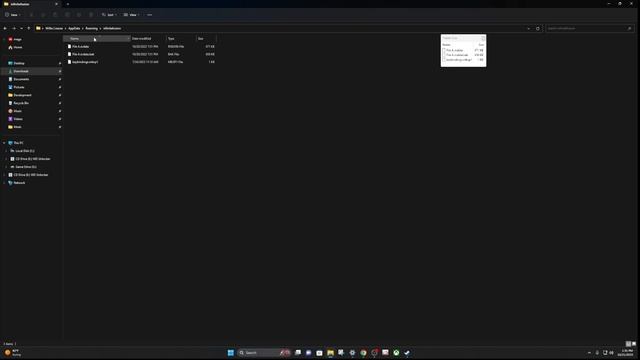The width and height of the screenshot is (640, 360).
Task: Open the recent locations dropdown arrow
Action: click(21, 29)
